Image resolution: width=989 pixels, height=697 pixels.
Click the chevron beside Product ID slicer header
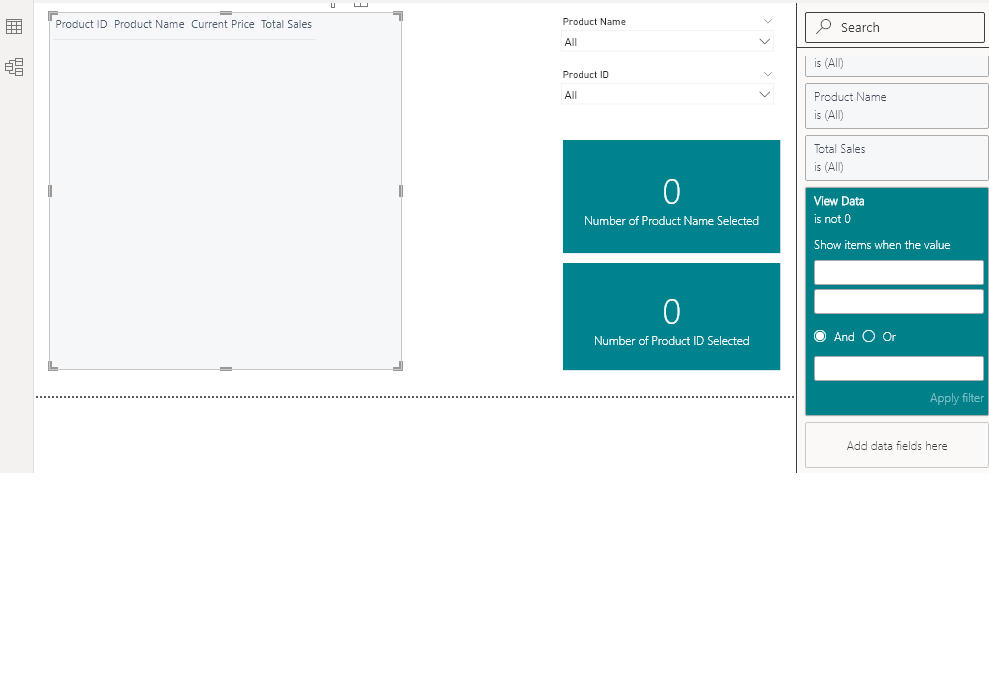point(768,74)
